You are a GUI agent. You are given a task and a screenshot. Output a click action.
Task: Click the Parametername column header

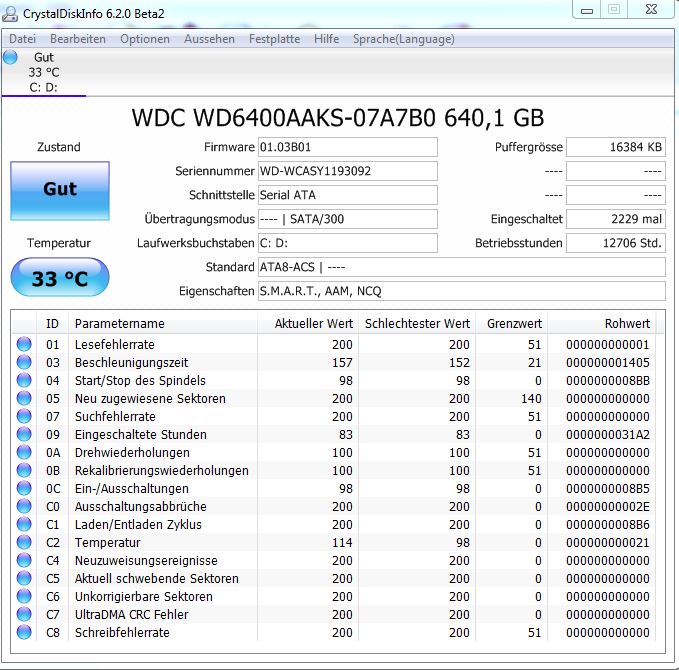point(163,324)
